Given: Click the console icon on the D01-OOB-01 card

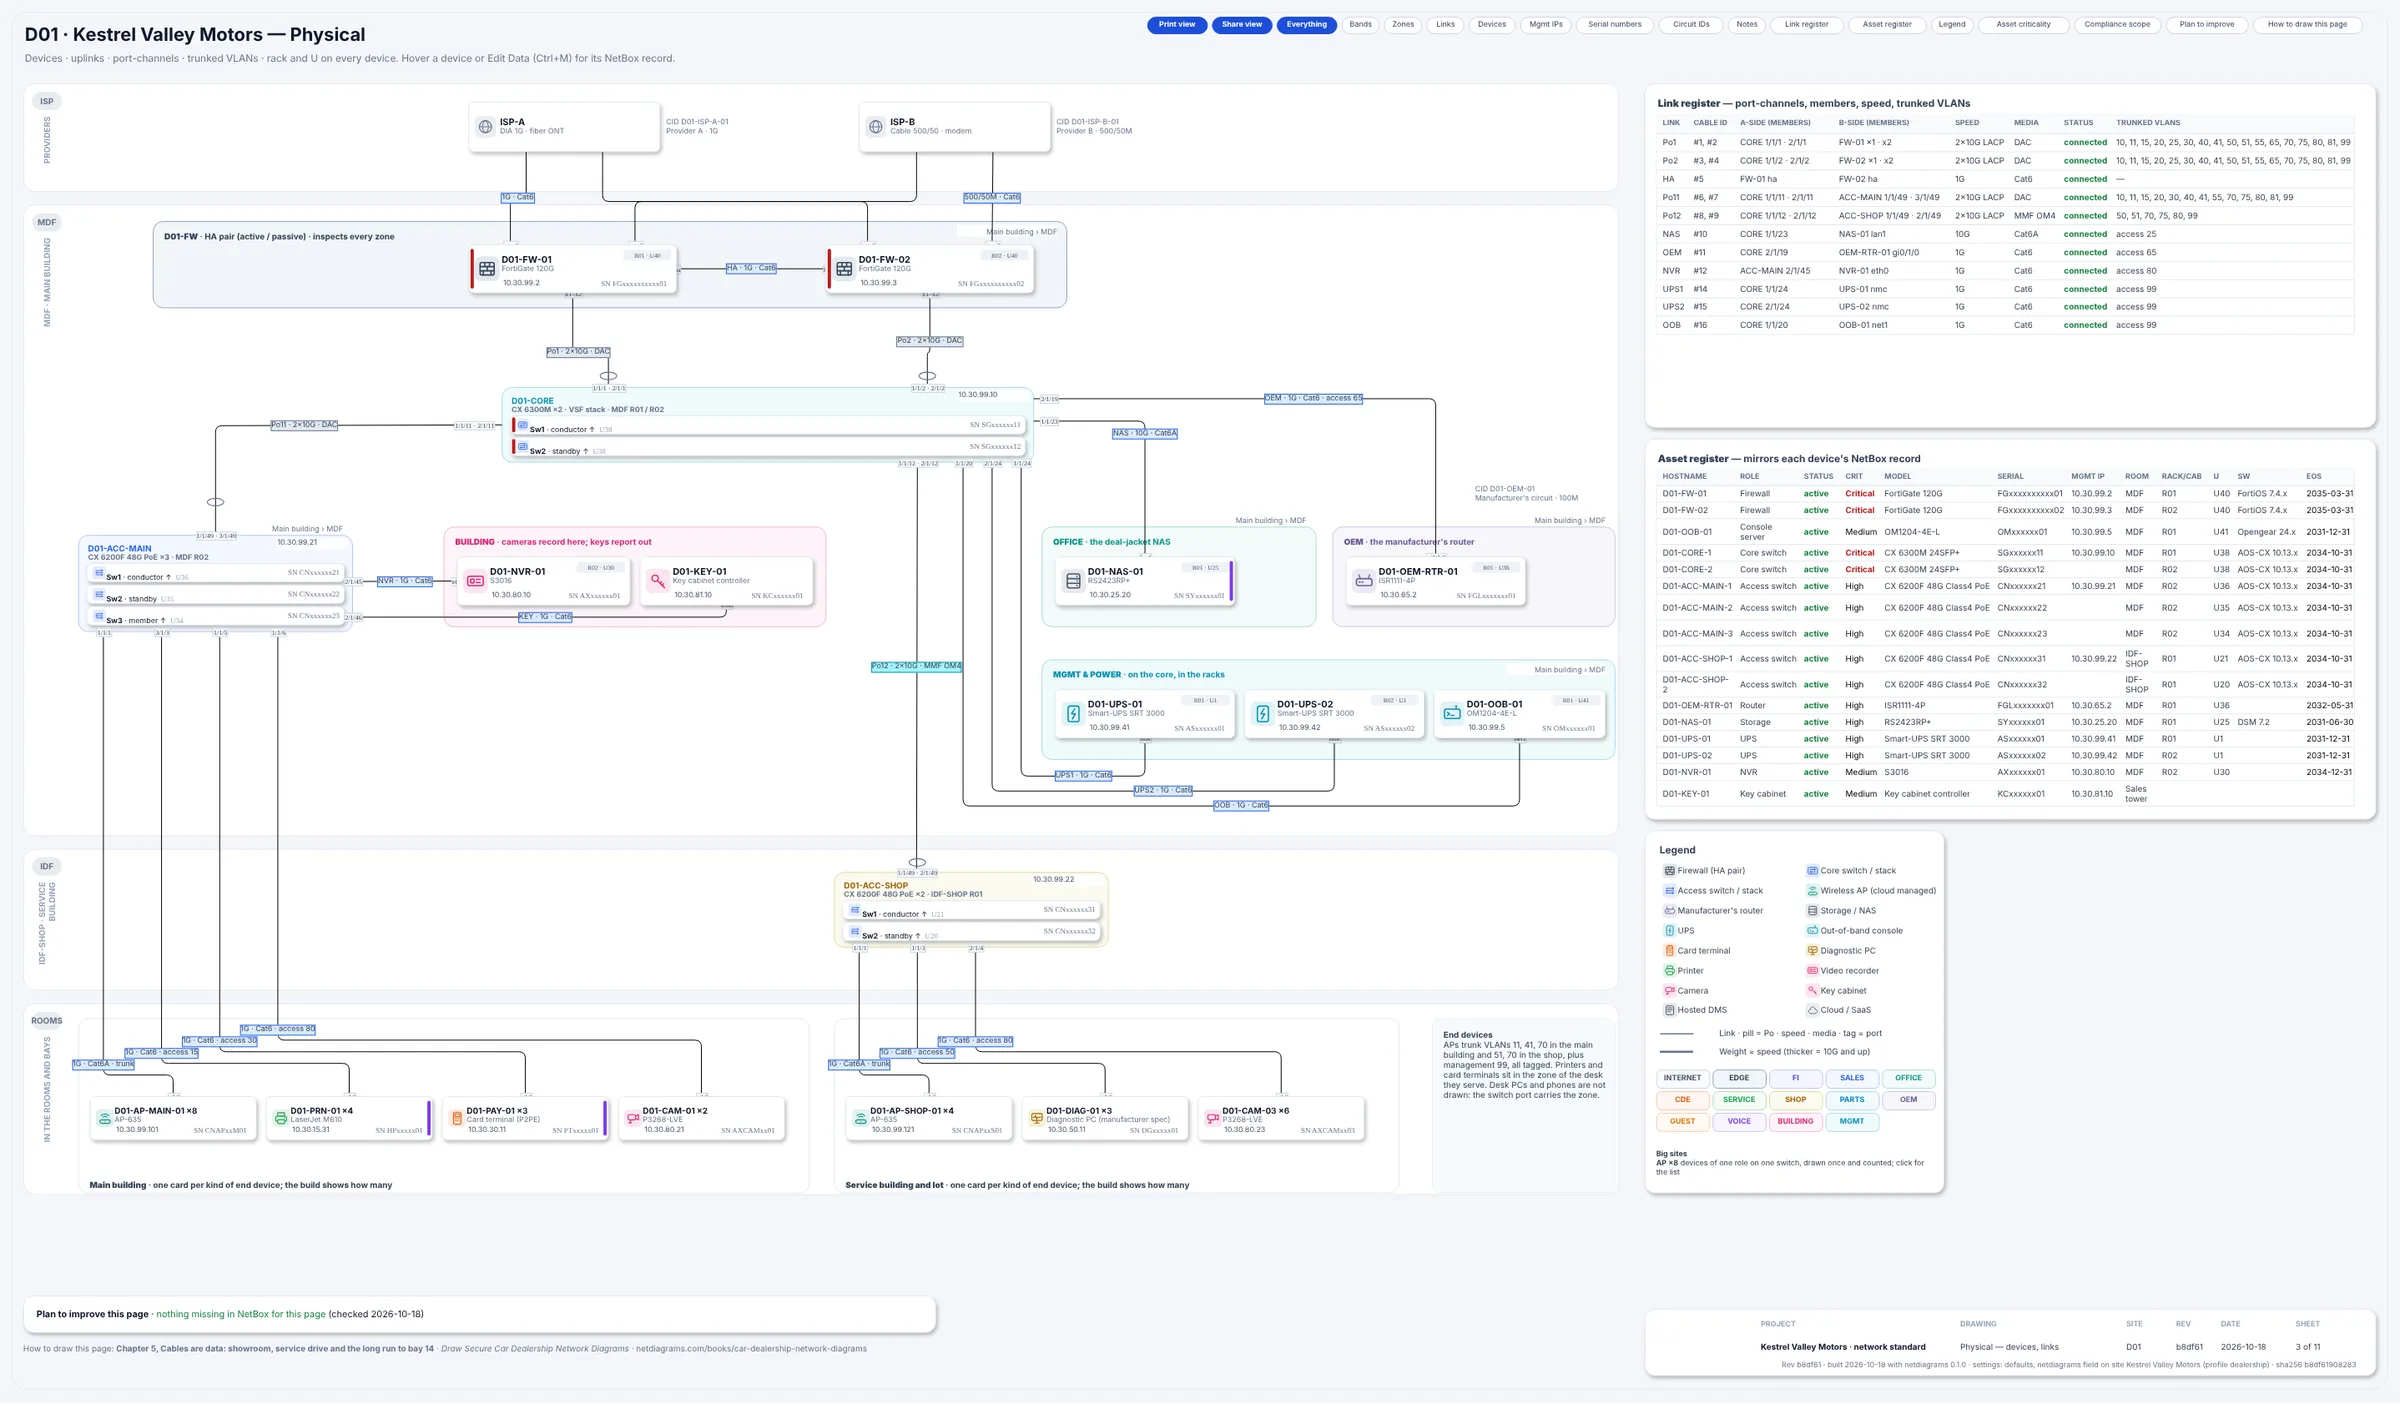Looking at the screenshot, I should coord(1452,713).
